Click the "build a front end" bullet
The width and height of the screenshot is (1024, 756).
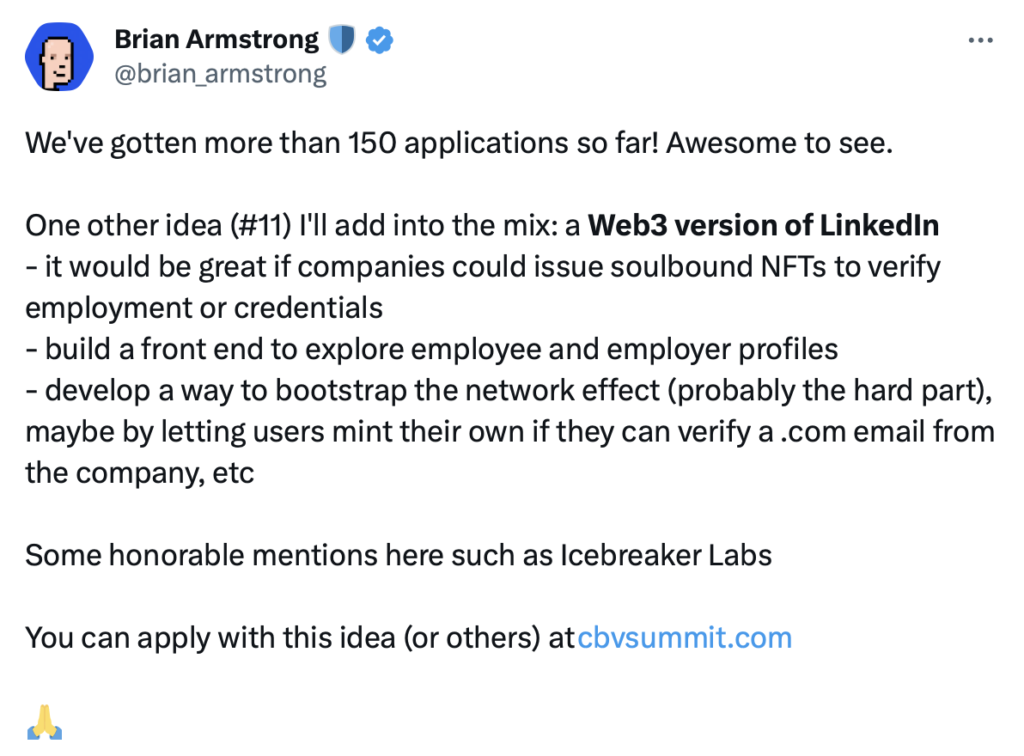click(x=431, y=349)
